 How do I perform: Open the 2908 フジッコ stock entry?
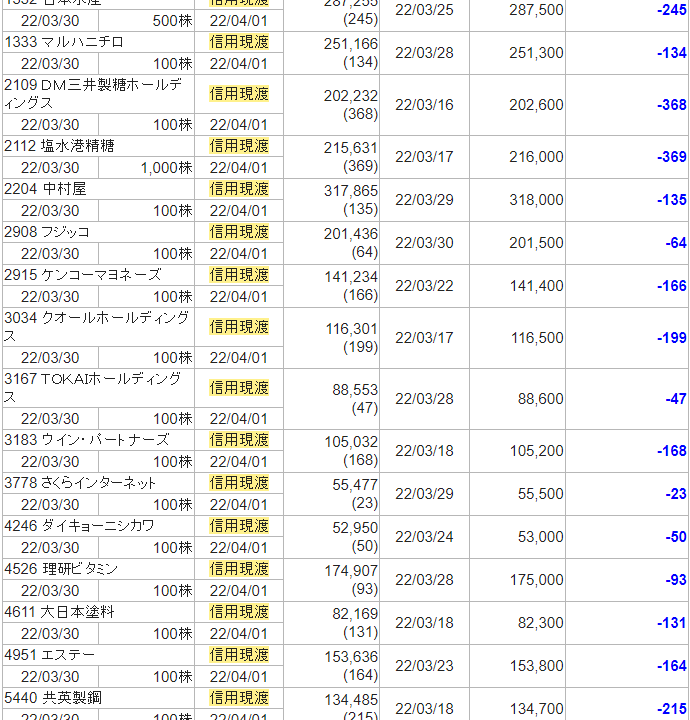(x=47, y=232)
